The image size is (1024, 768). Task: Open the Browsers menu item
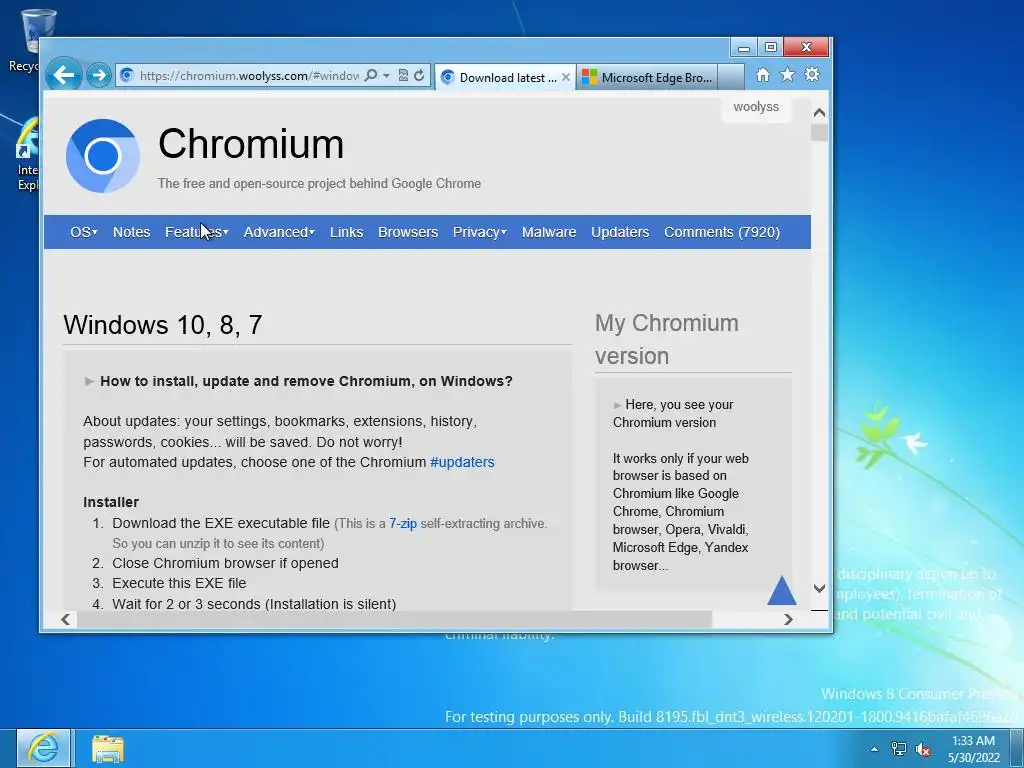click(408, 232)
